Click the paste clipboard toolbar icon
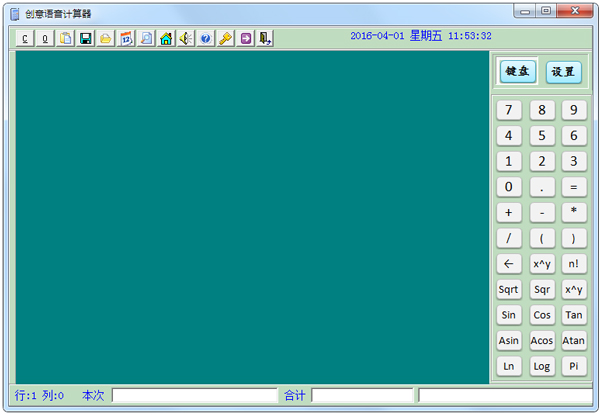Image resolution: width=600 pixels, height=415 pixels. (65, 39)
